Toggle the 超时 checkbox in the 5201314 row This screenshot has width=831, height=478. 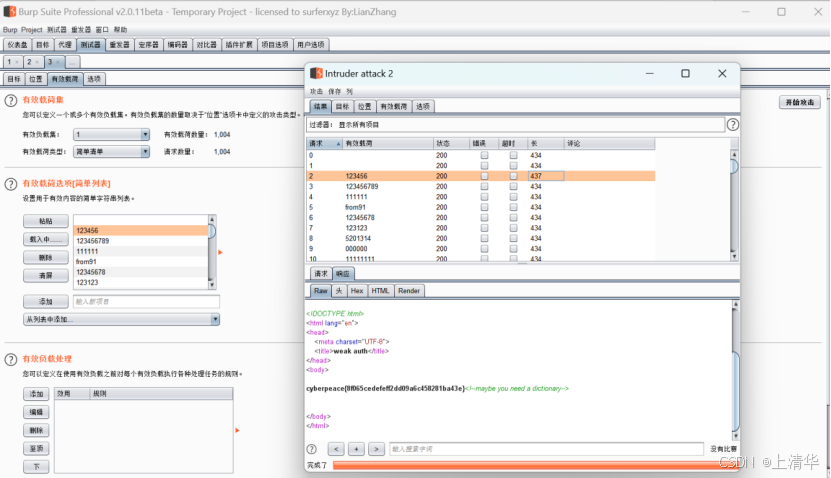click(x=513, y=238)
